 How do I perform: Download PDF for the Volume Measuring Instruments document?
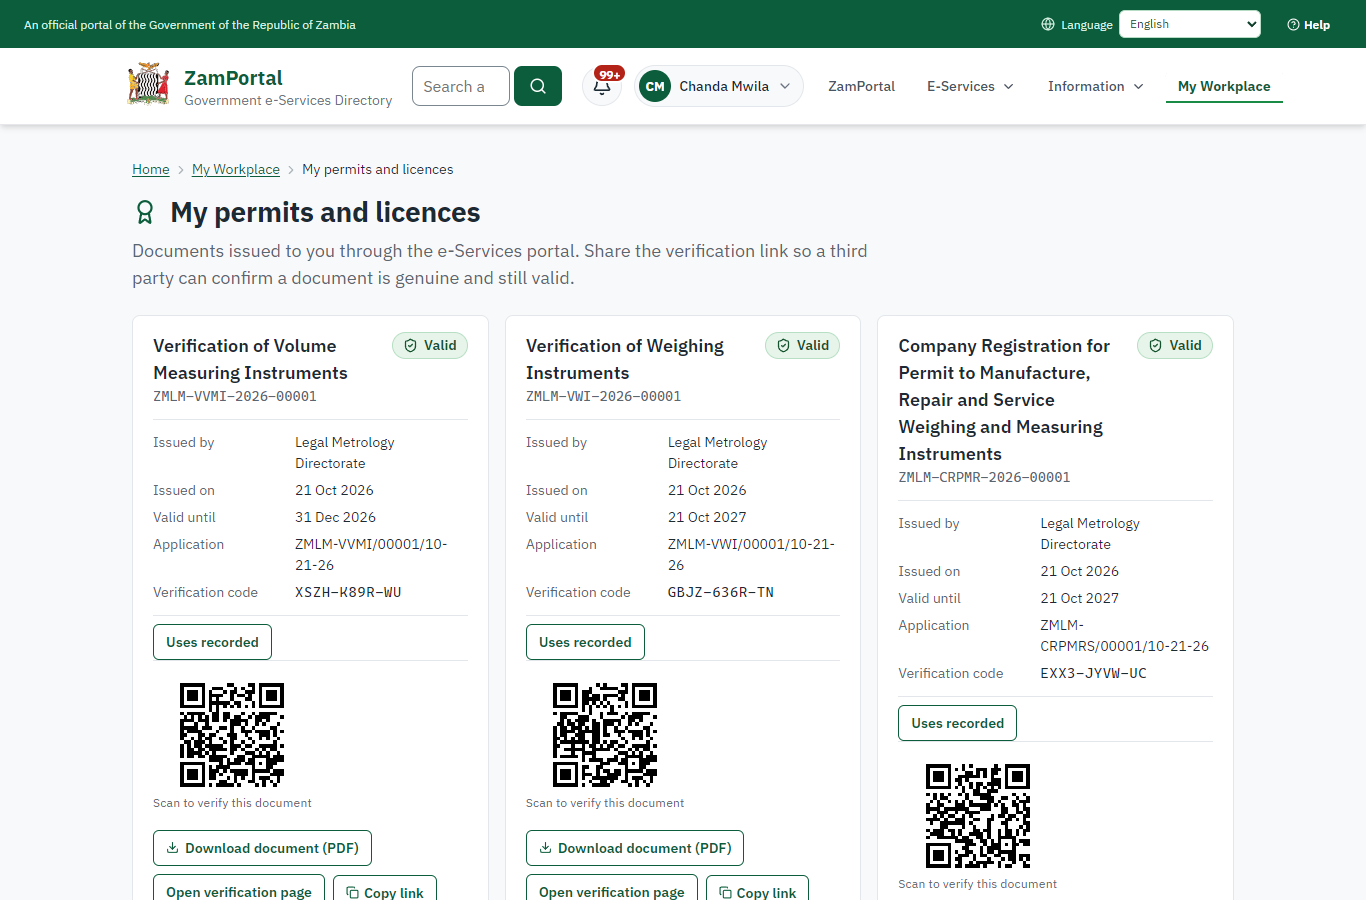[x=262, y=848]
